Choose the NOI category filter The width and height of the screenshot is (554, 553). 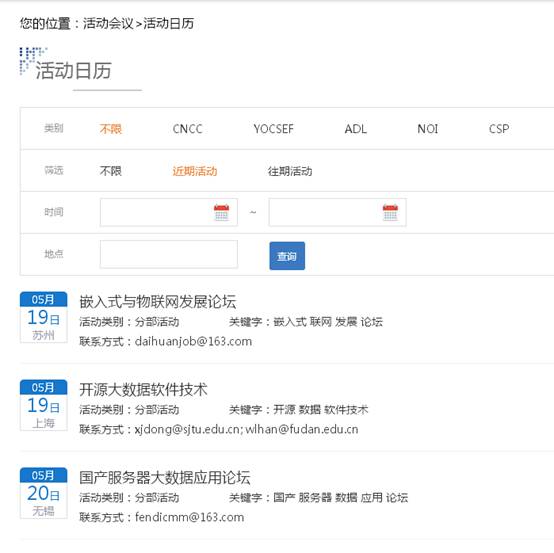(428, 129)
